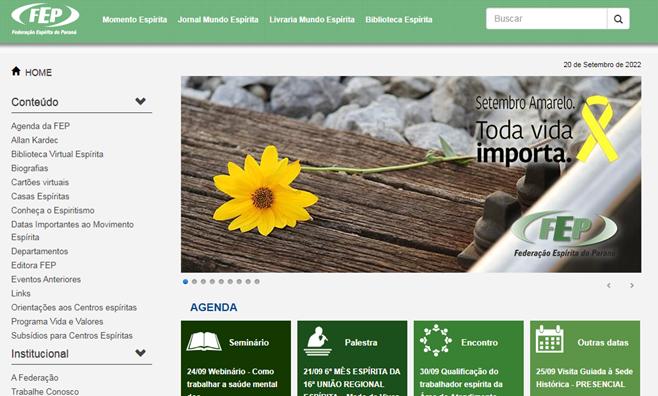Click the Buscar search field

546,19
